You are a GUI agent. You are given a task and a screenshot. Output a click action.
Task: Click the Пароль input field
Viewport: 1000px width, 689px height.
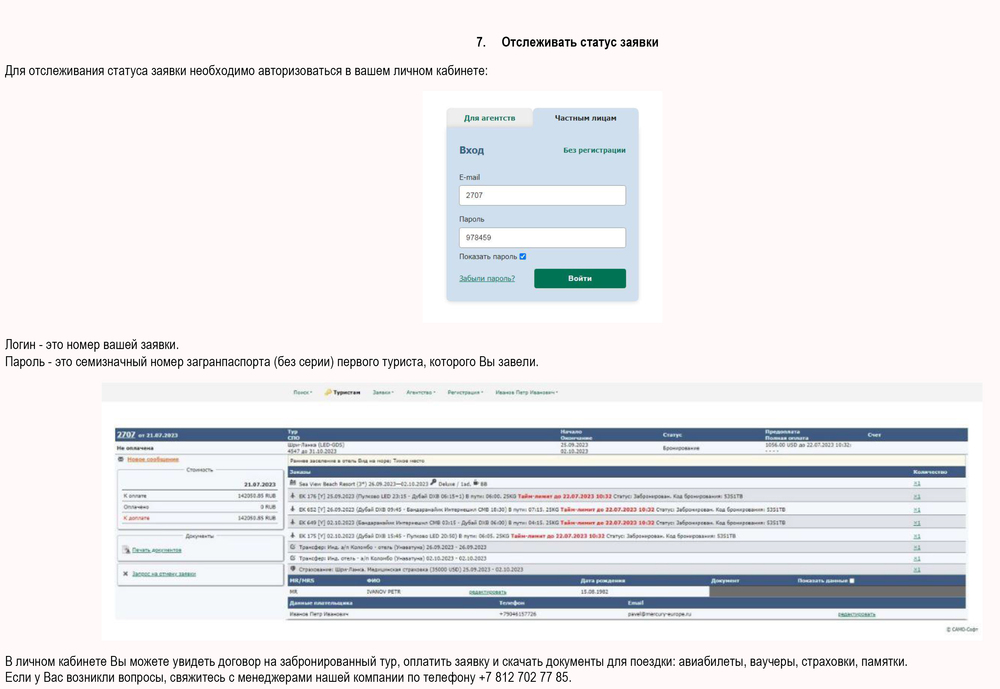(x=542, y=237)
